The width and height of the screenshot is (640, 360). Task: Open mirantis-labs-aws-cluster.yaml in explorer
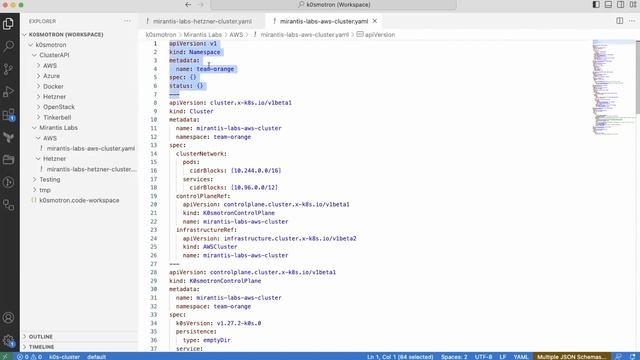tap(91, 149)
